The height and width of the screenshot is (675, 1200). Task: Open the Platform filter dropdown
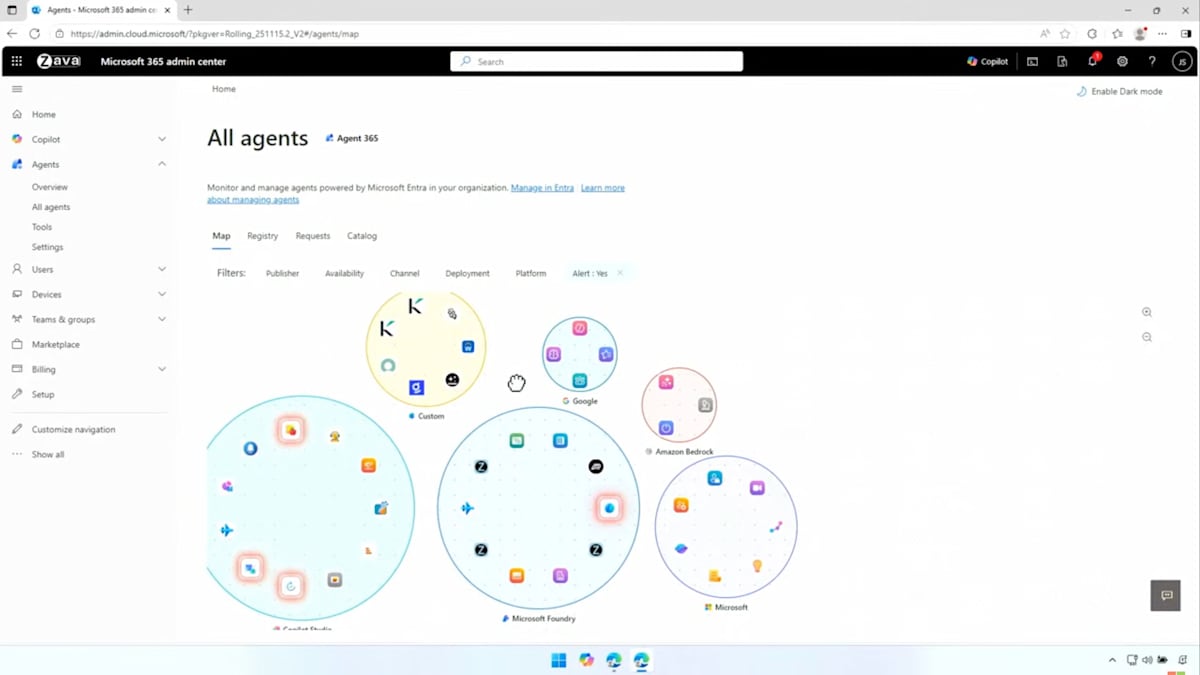coord(531,273)
